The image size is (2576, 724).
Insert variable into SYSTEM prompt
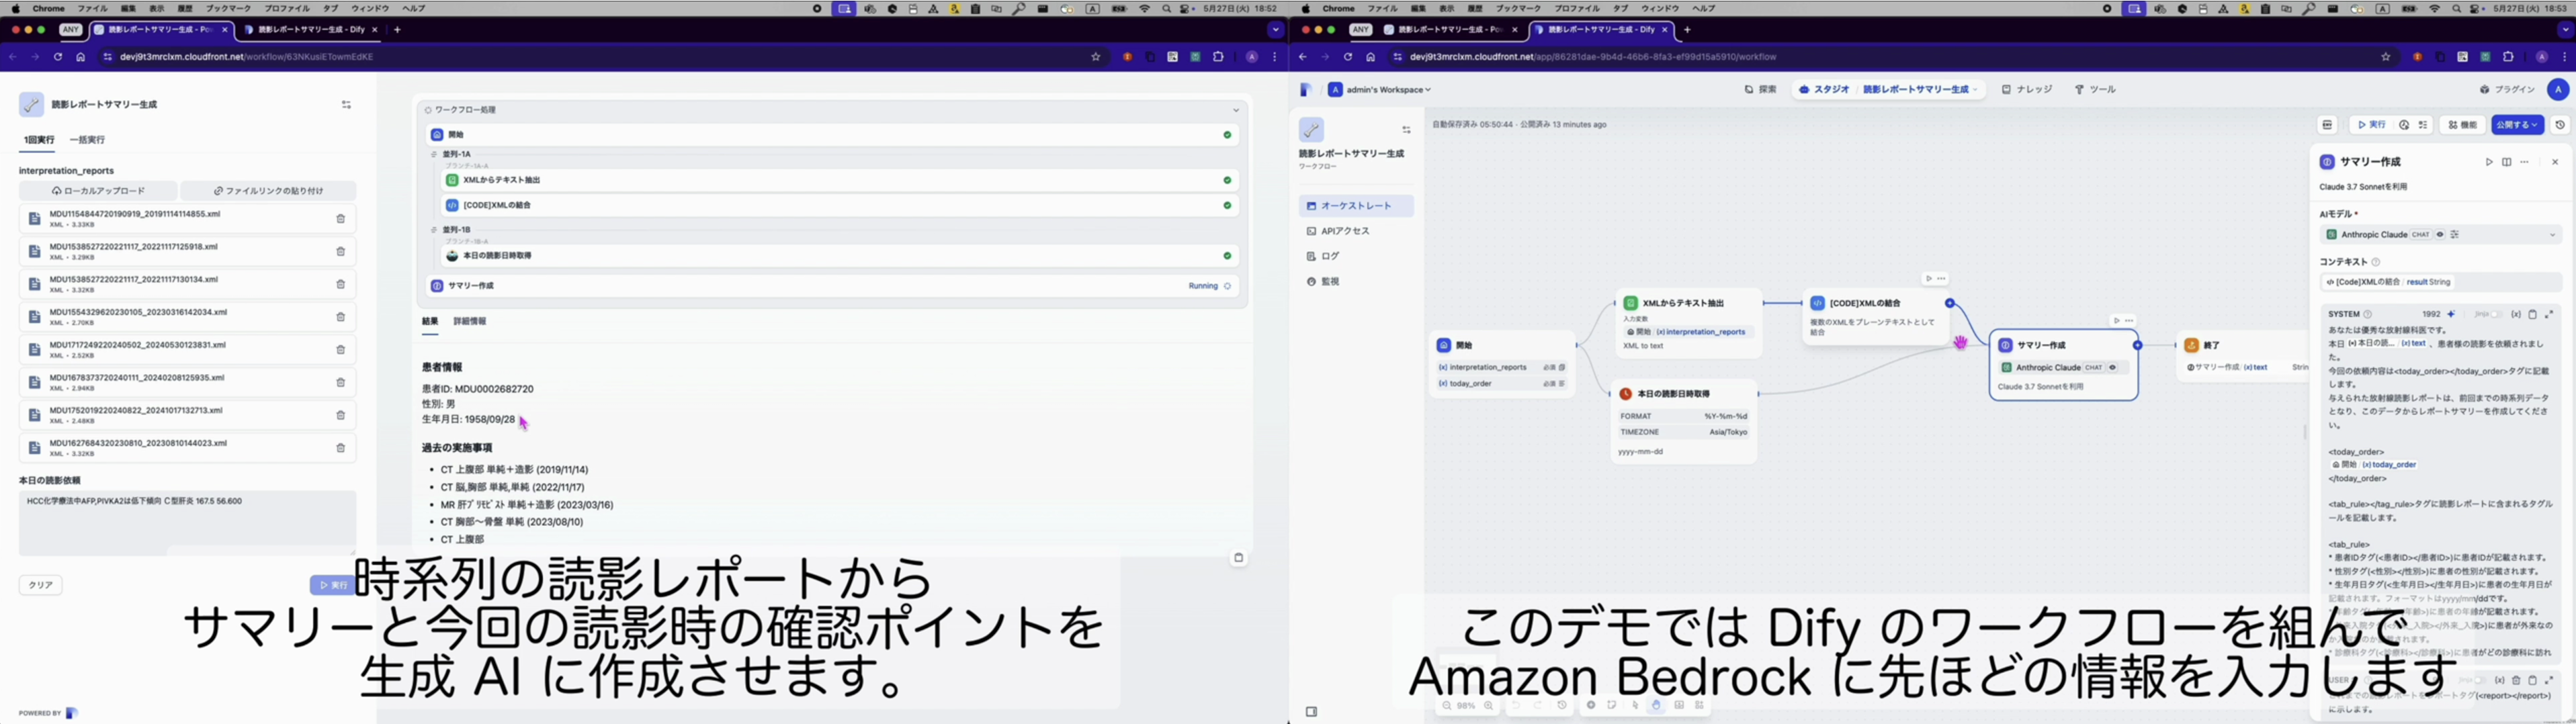click(x=2516, y=314)
